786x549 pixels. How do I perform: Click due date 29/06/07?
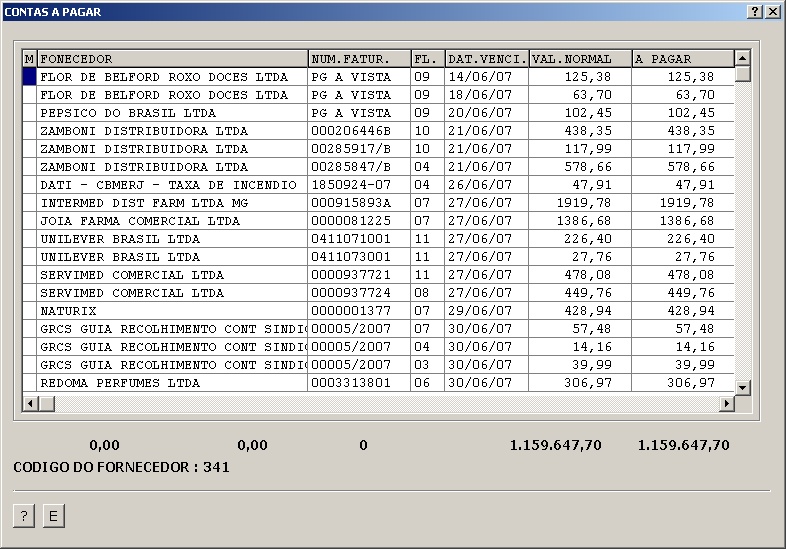click(480, 311)
